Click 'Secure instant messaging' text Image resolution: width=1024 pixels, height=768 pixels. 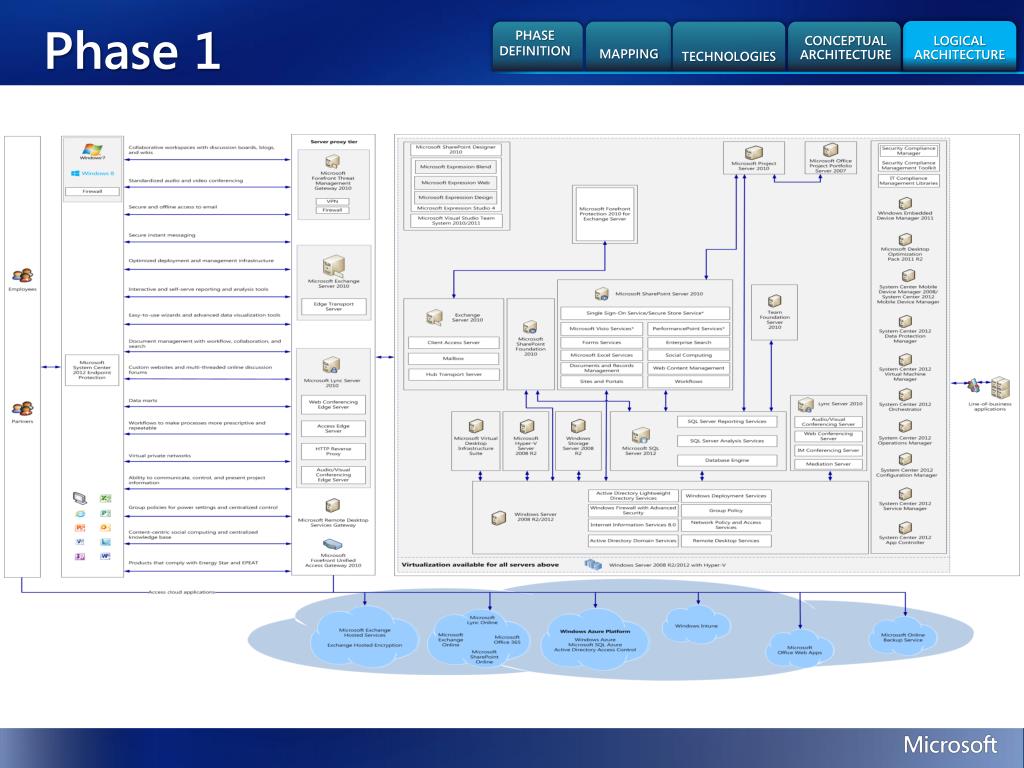(162, 235)
